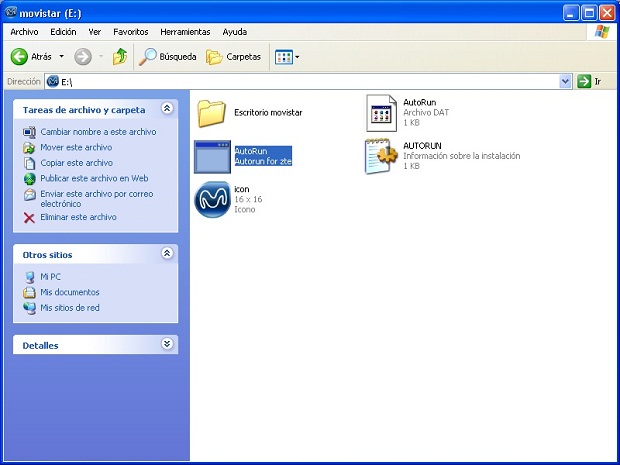Open the Ver menu
The image size is (620, 465).
pos(95,32)
